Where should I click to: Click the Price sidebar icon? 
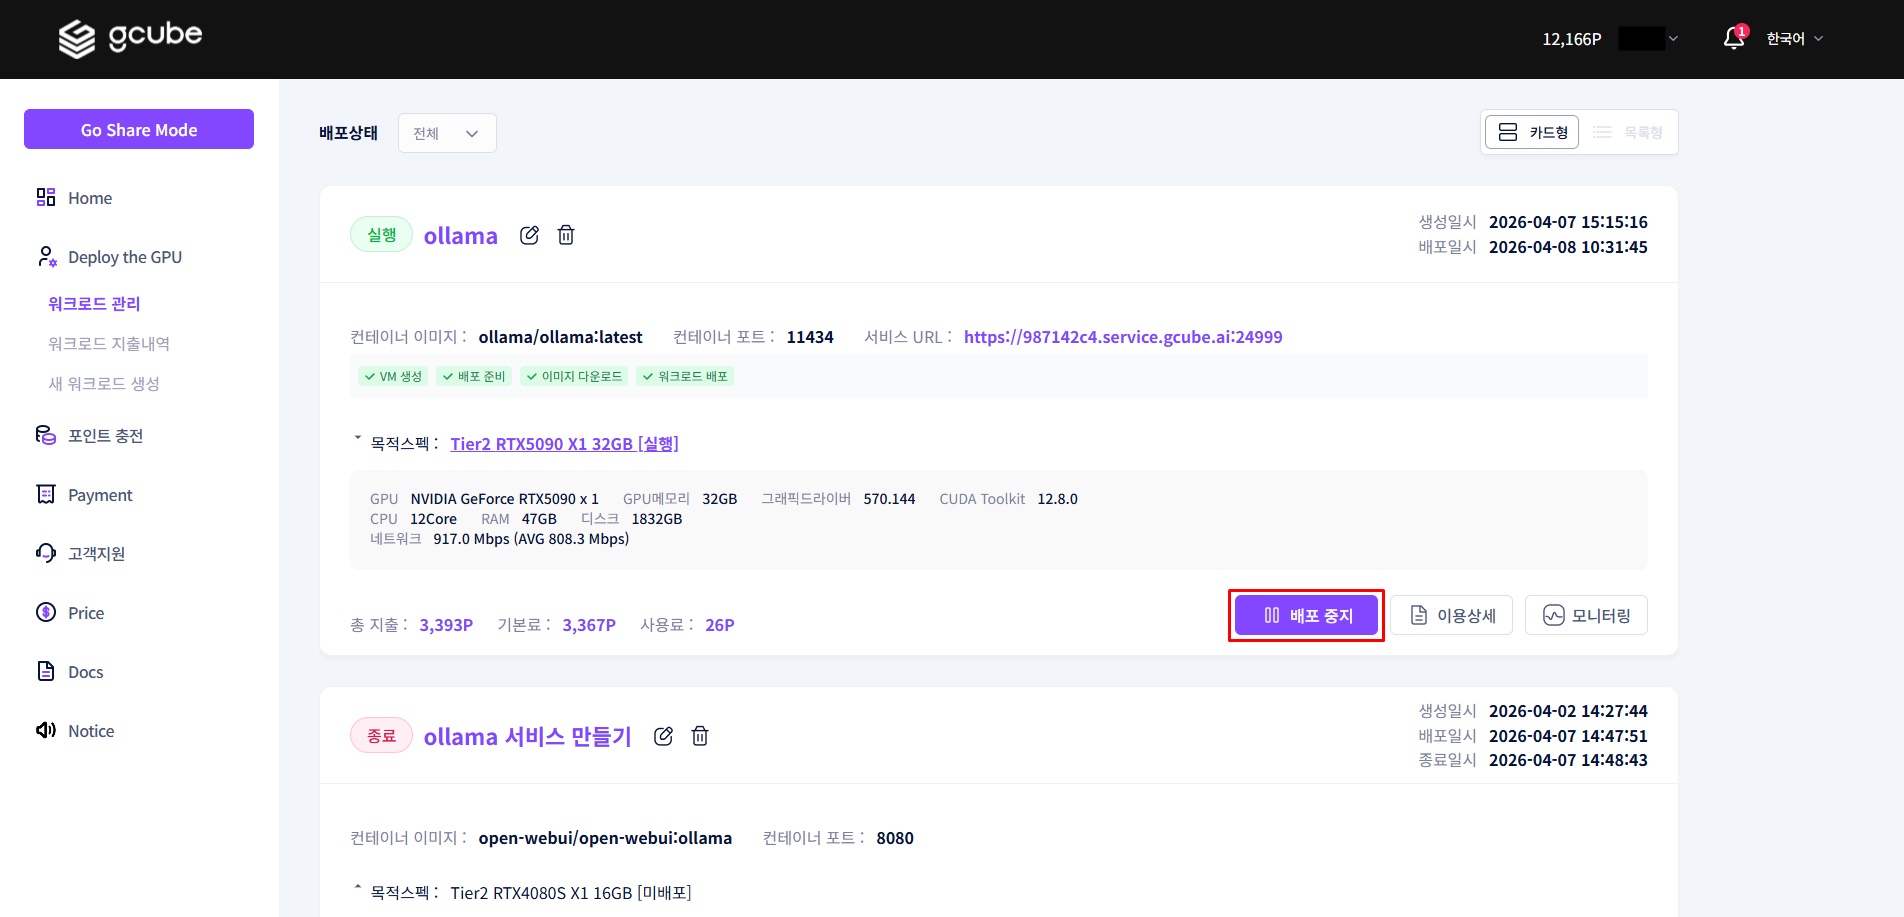pyautogui.click(x=46, y=612)
